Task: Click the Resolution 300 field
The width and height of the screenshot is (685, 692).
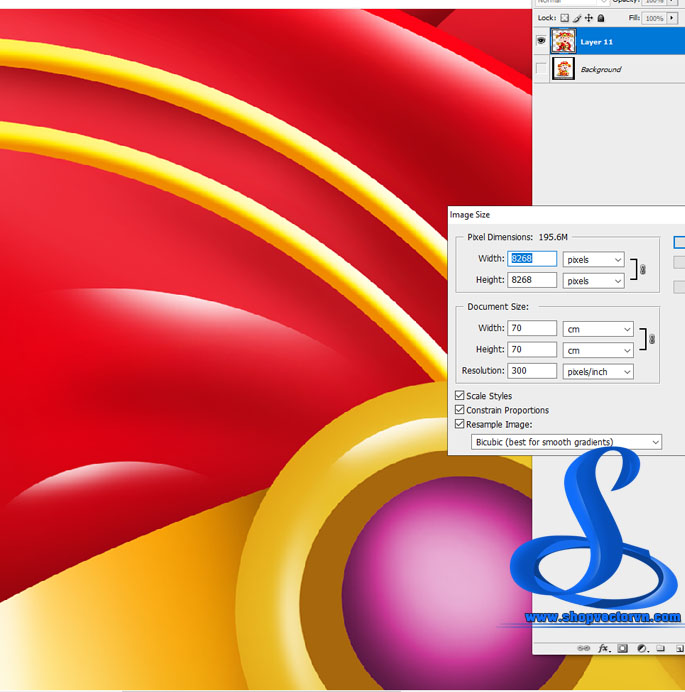Action: coord(532,371)
